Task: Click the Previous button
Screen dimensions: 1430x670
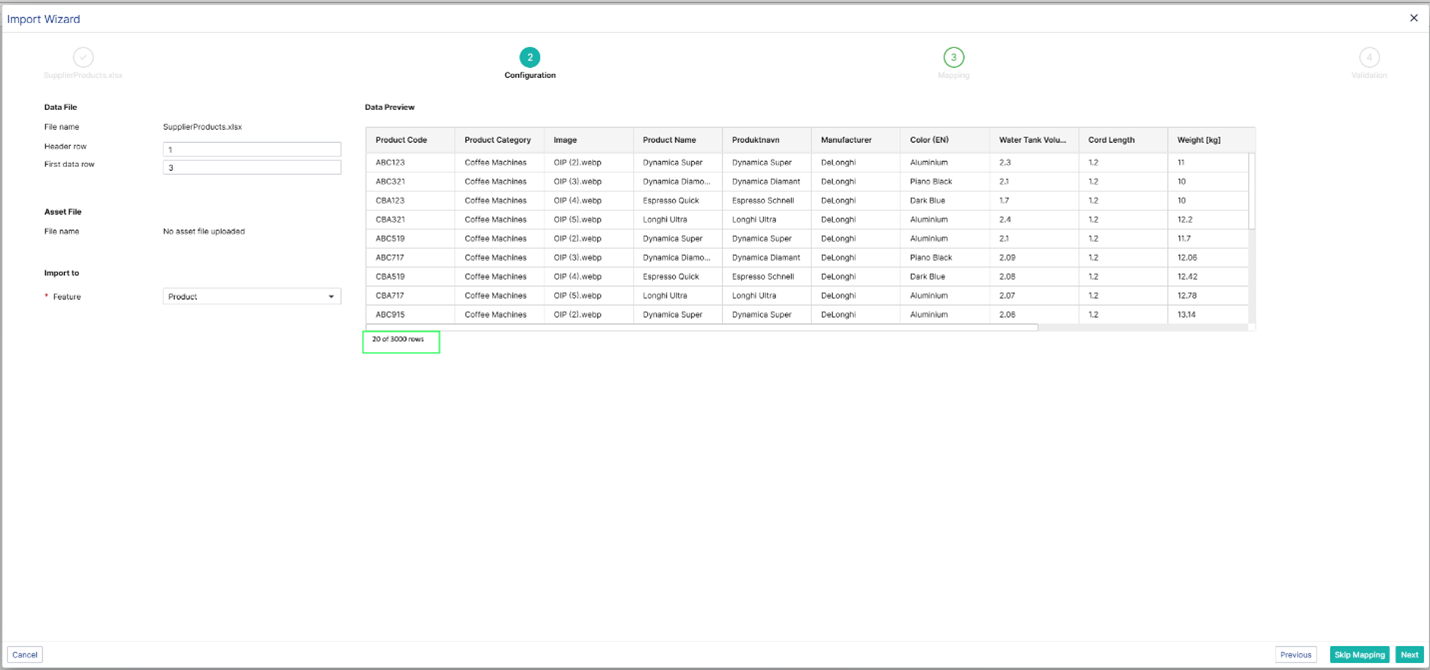Action: click(x=1296, y=655)
